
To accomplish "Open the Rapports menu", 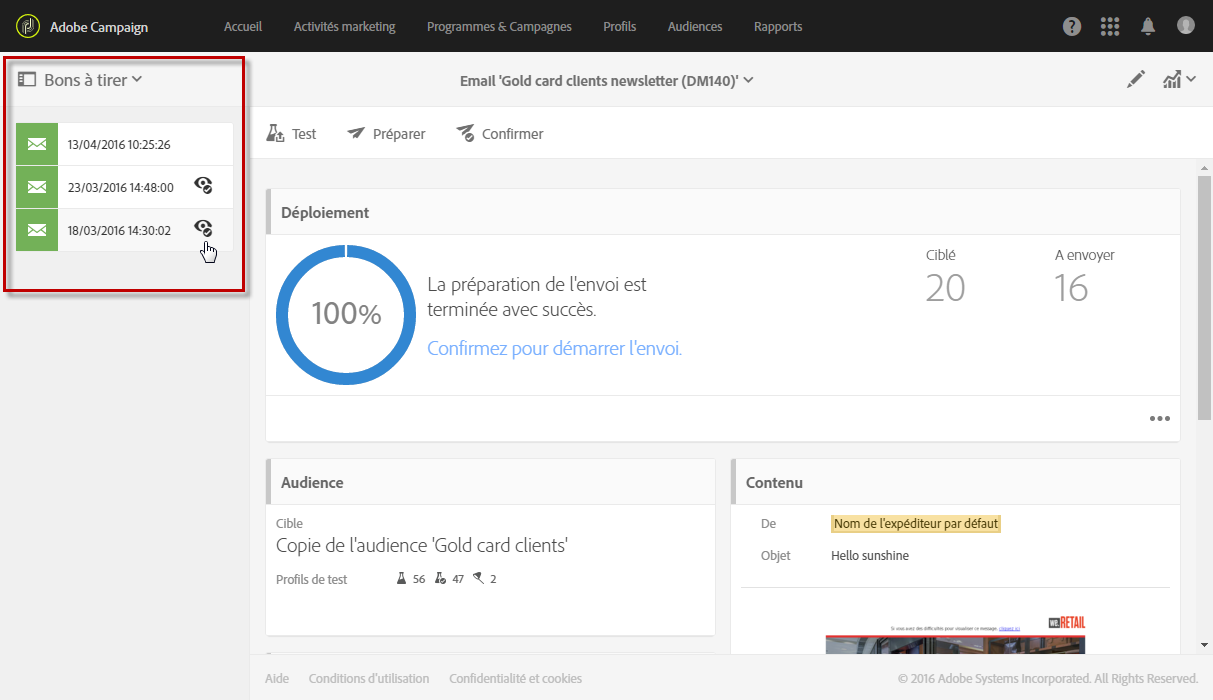I will [x=778, y=27].
